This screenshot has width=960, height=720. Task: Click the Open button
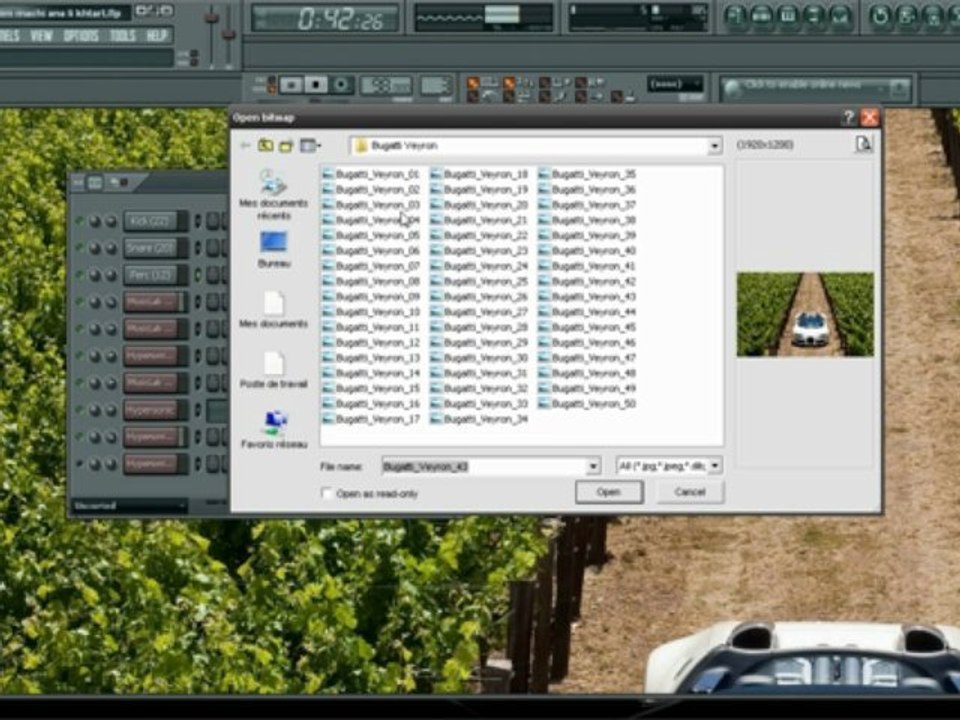pos(608,492)
